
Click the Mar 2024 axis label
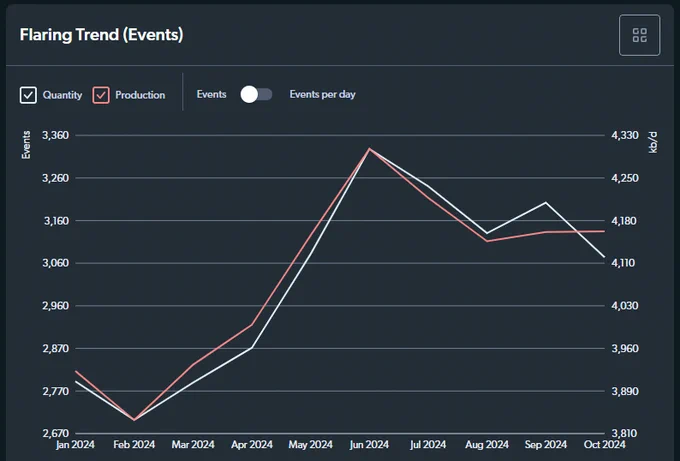[193, 445]
